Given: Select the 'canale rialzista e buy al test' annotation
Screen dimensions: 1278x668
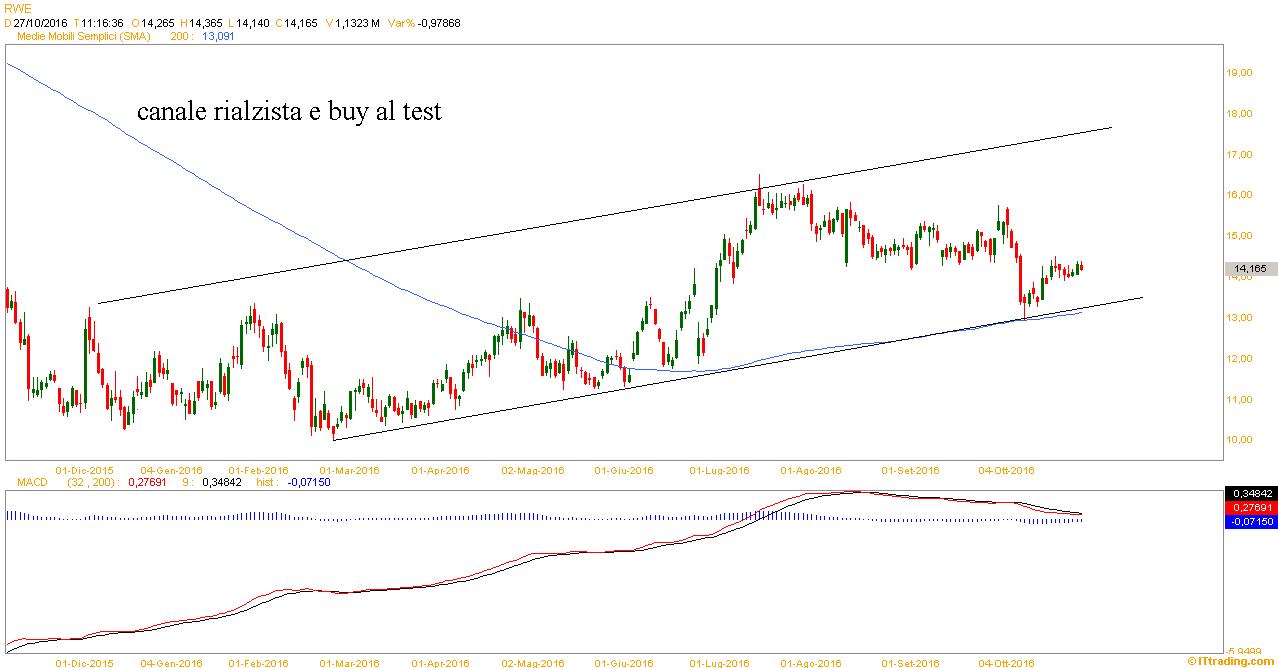Looking at the screenshot, I should coord(289,112).
